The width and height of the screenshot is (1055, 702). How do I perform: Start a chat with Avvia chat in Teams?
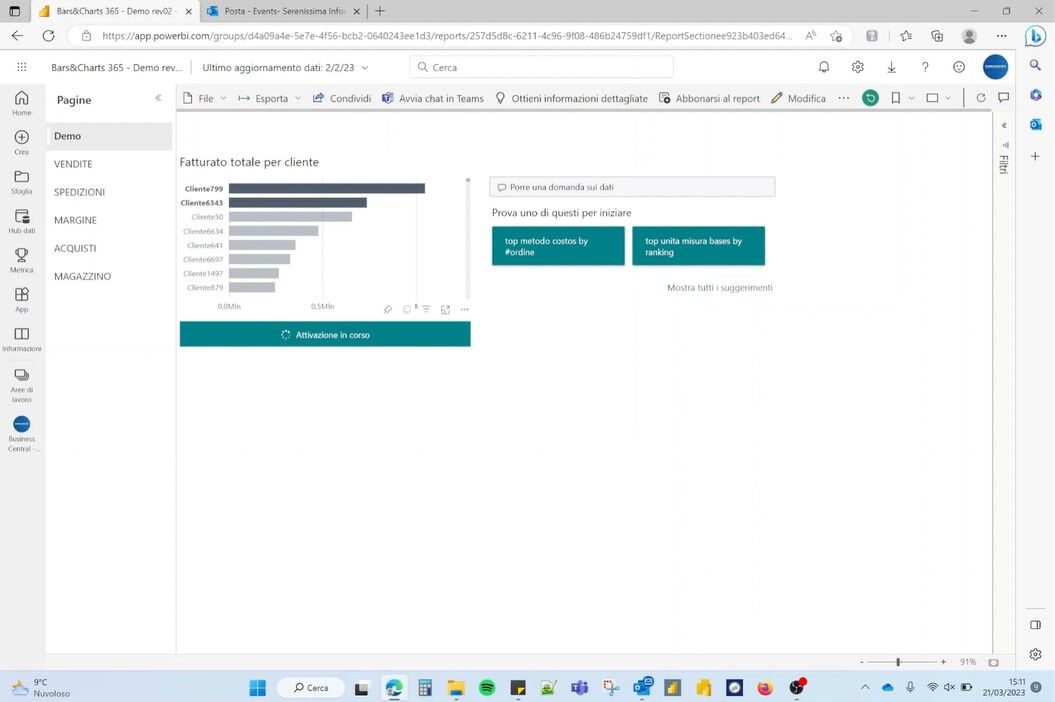[432, 98]
